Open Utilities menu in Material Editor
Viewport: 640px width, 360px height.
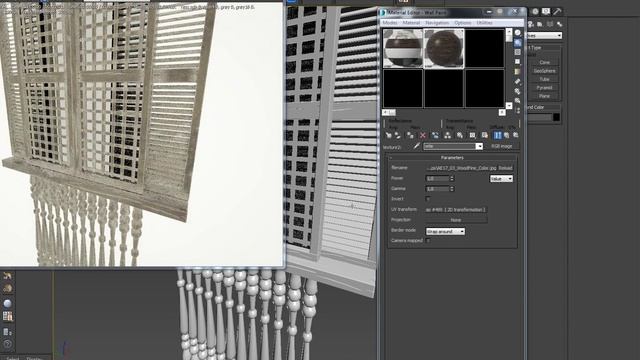484,23
